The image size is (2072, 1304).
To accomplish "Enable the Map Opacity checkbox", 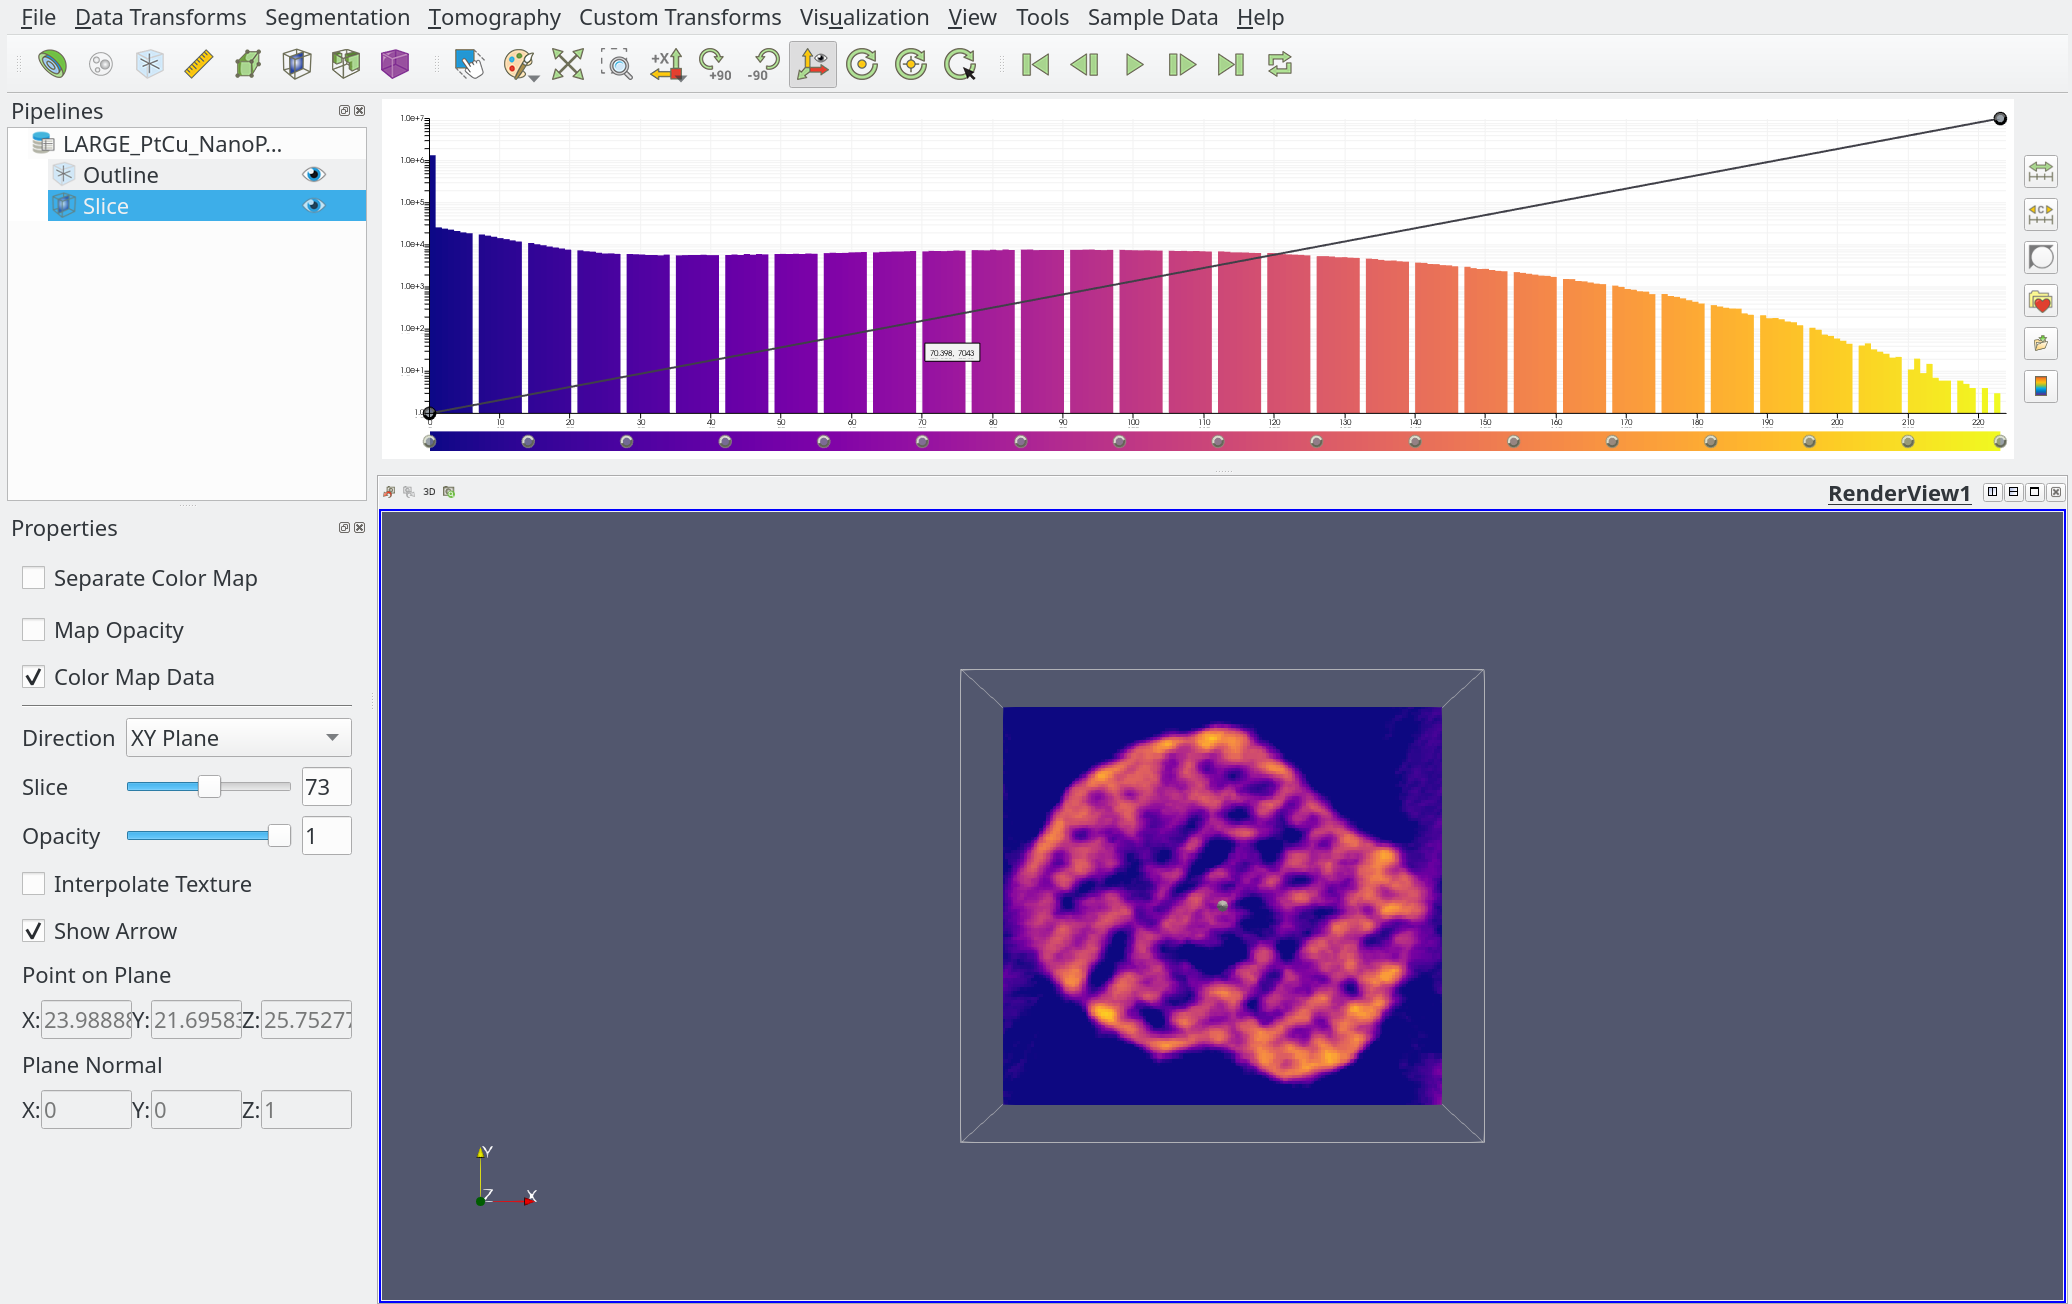I will click(33, 630).
